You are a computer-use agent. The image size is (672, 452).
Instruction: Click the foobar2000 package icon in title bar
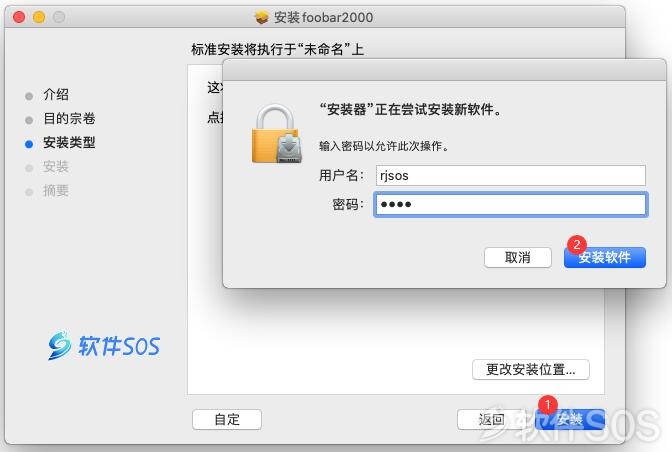tap(261, 18)
